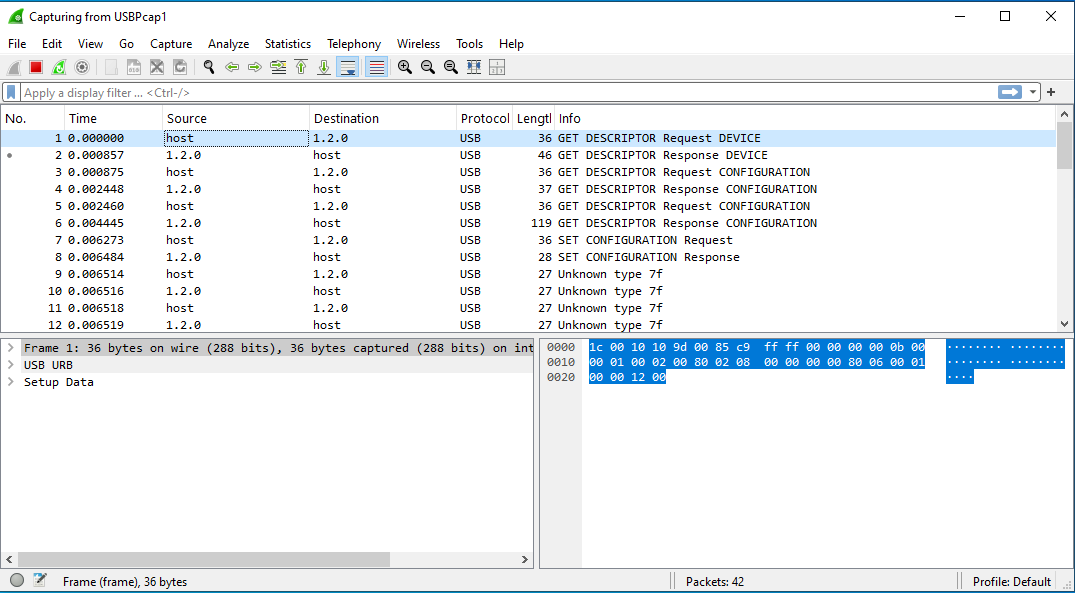The height and width of the screenshot is (593, 1075).
Task: Go to the first packet
Action: coord(301,67)
